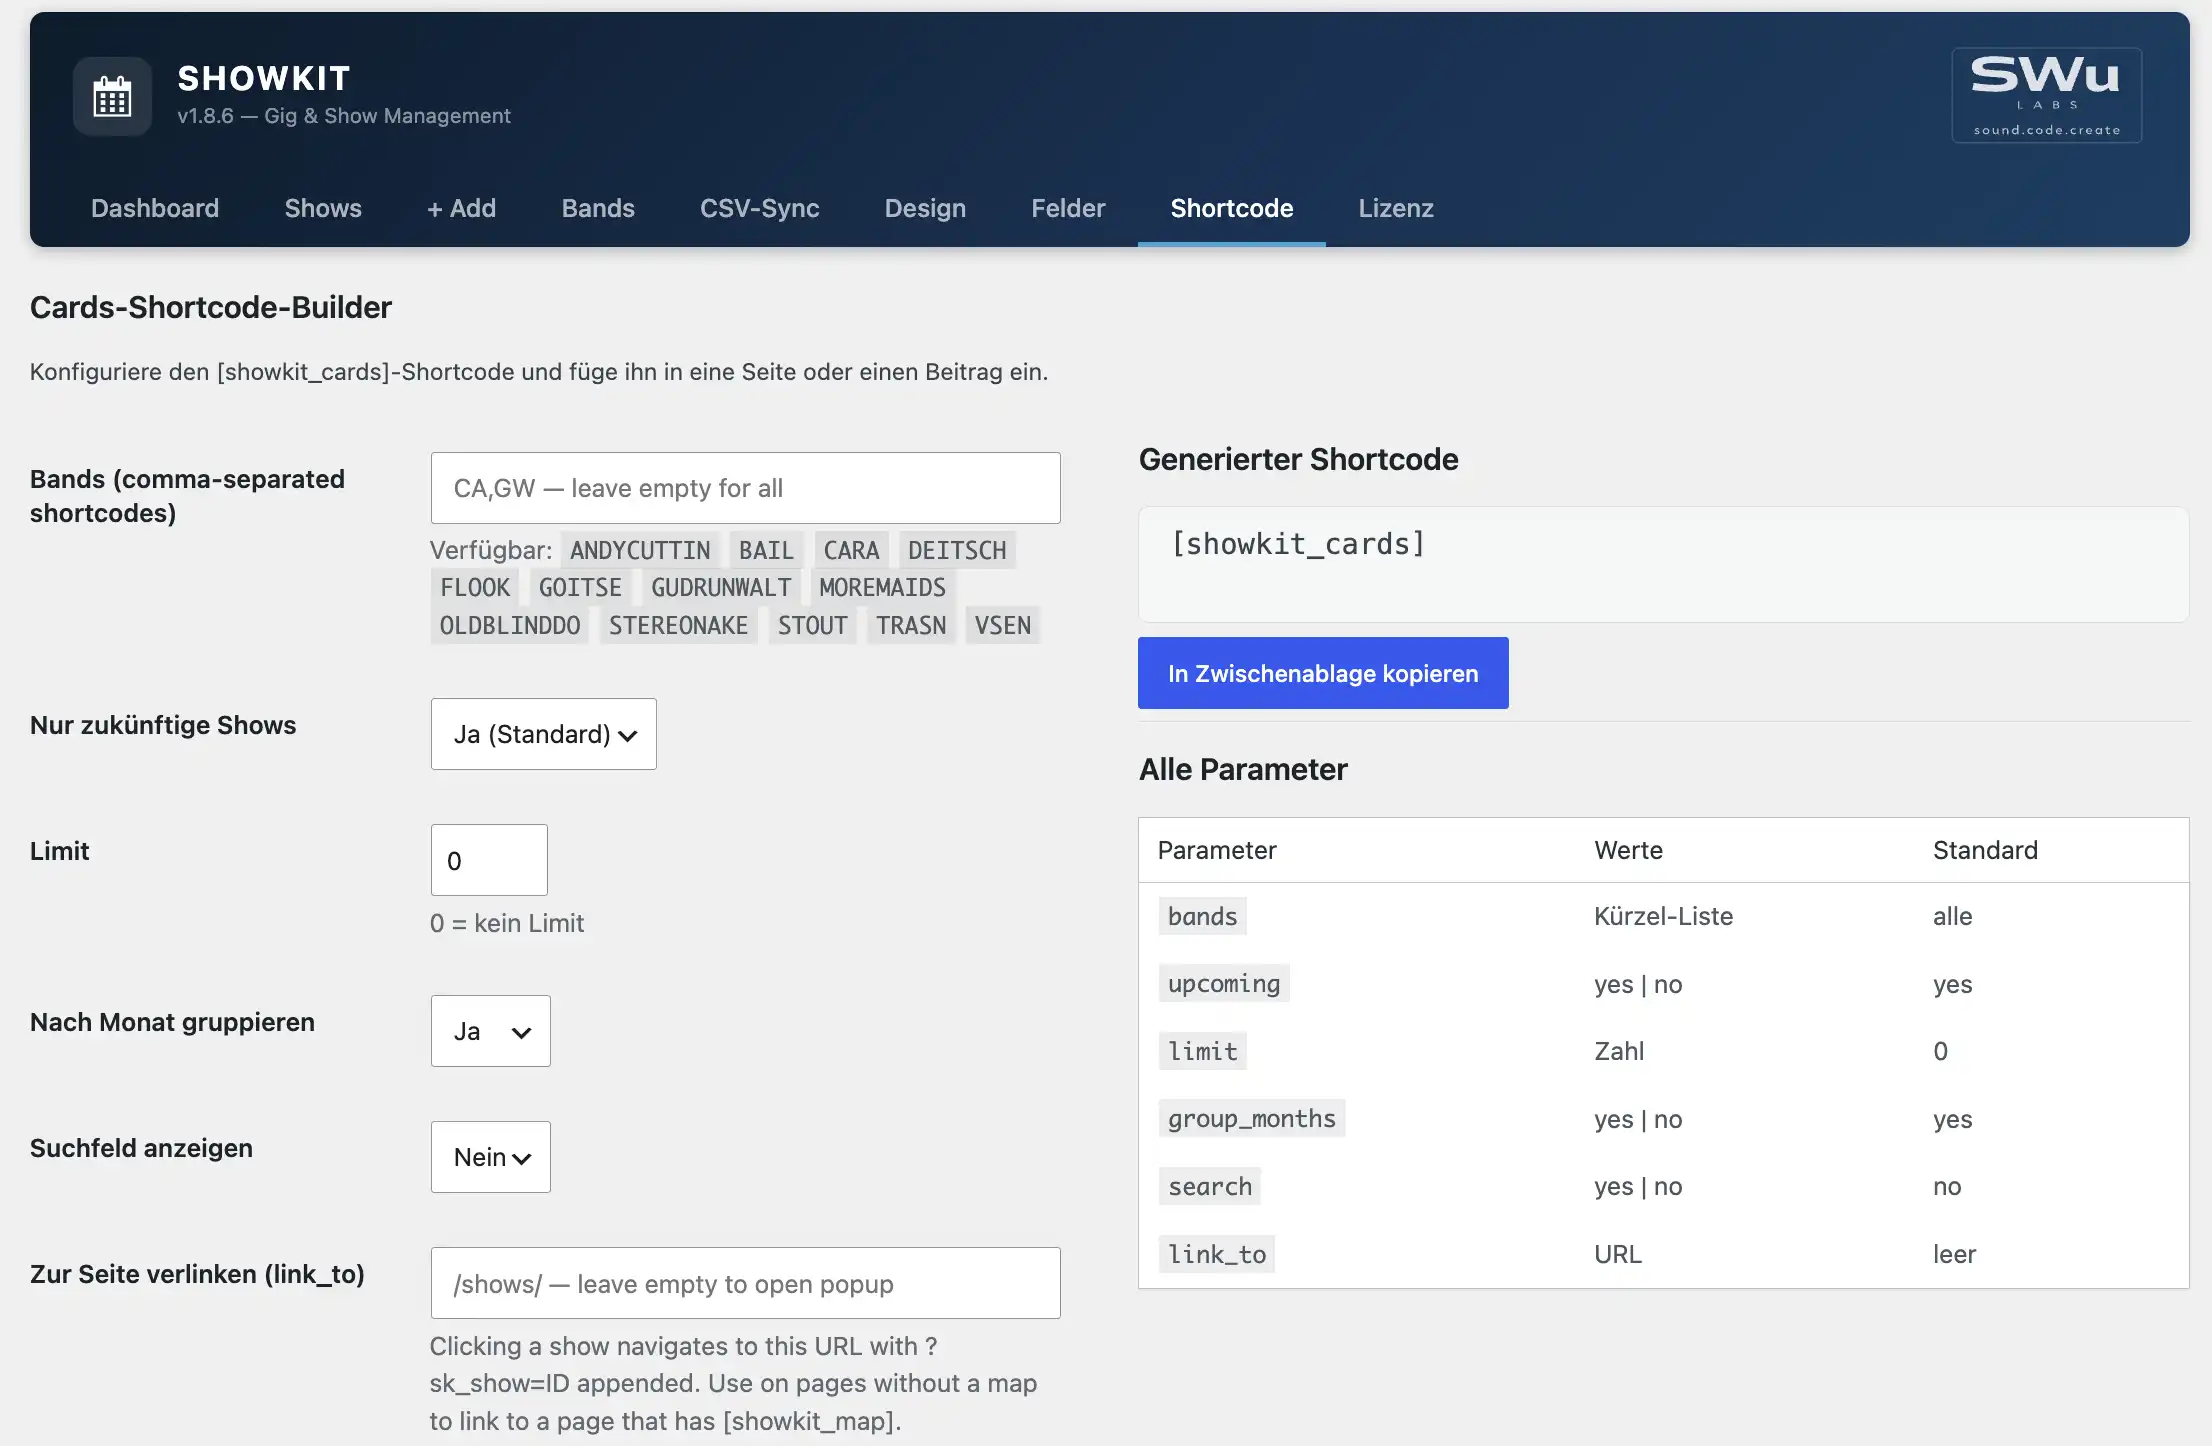Click the VSEN band code
Viewport: 2212px width, 1446px height.
[1002, 625]
